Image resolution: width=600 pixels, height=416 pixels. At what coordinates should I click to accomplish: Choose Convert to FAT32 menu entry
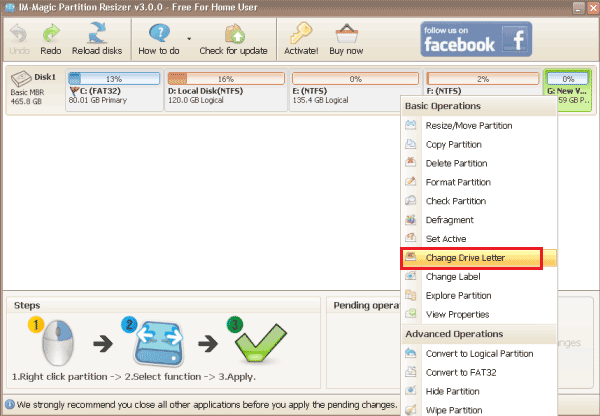pyautogui.click(x=479, y=372)
